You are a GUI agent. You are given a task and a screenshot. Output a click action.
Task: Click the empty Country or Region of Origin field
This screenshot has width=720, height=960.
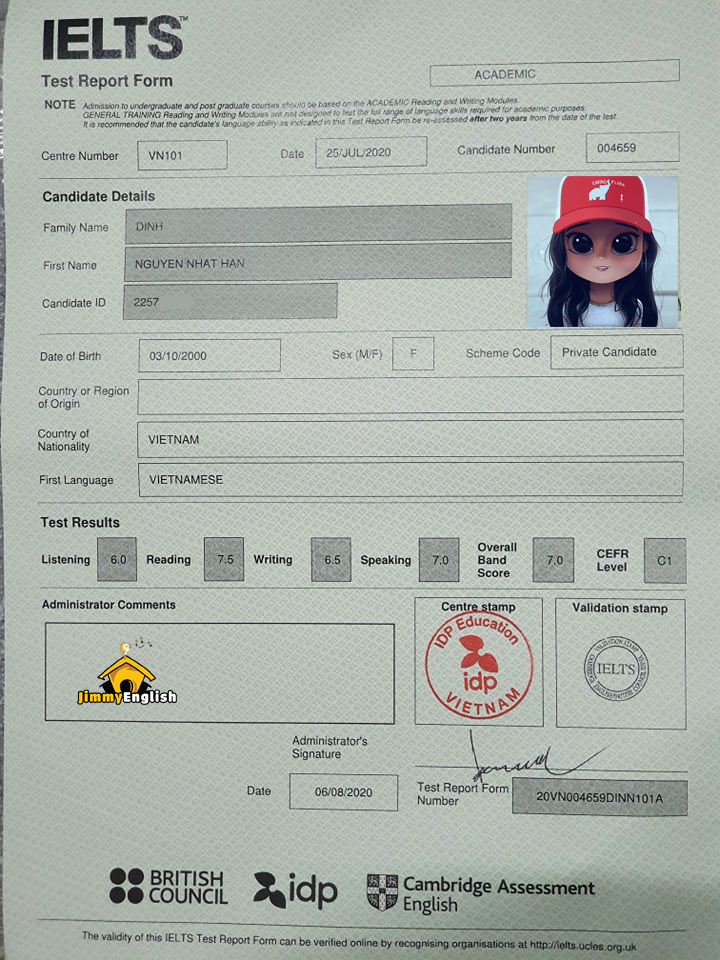click(x=410, y=395)
